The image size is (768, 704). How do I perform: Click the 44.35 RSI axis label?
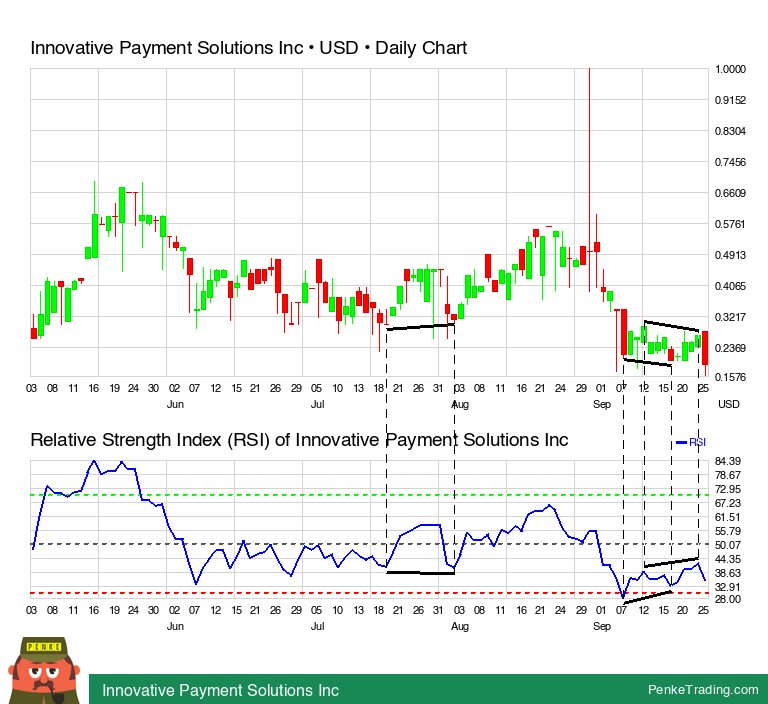(728, 559)
